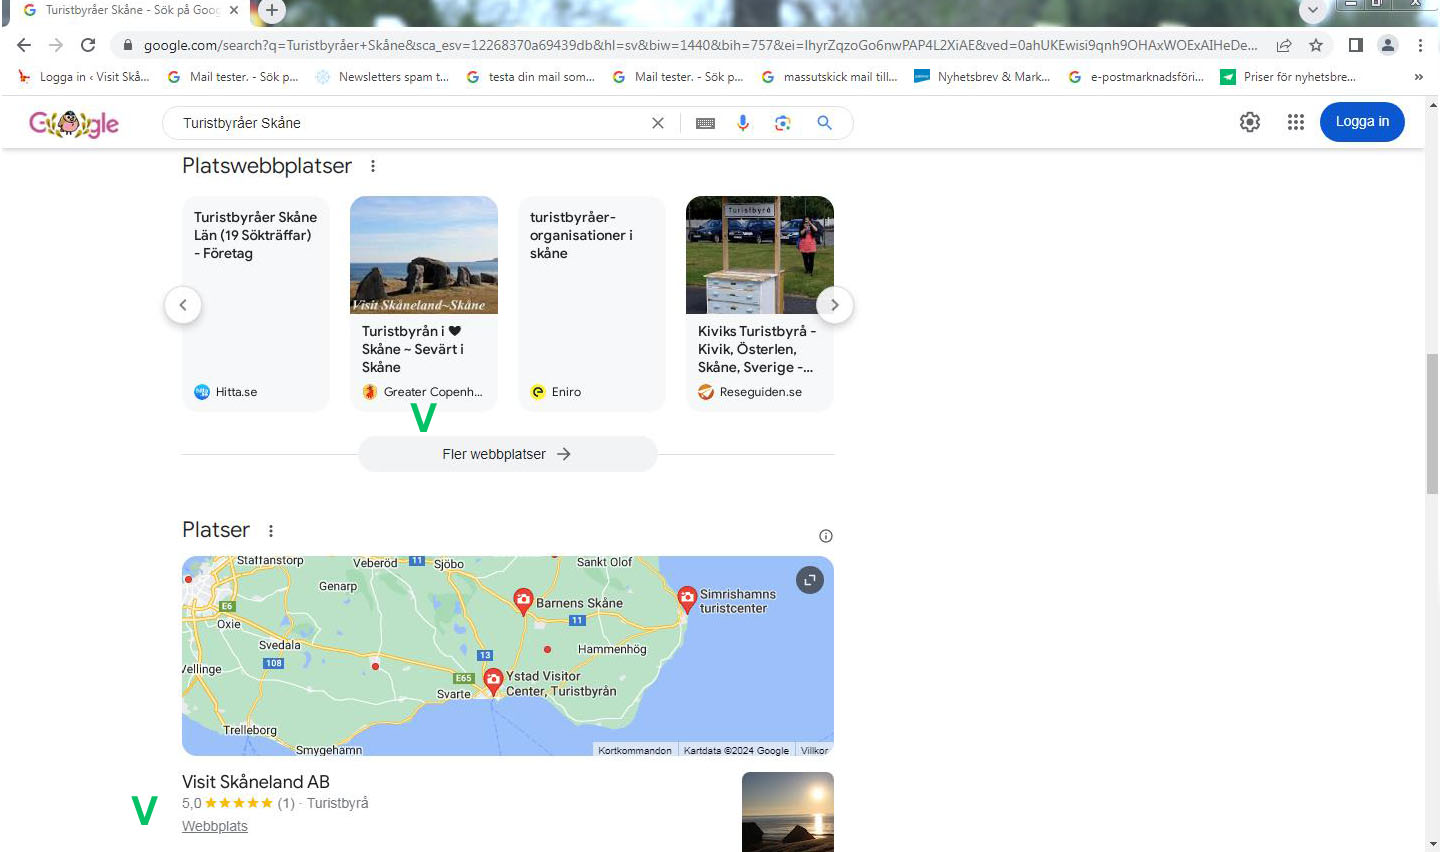The width and height of the screenshot is (1440, 852).
Task: Reload the current page
Action: [x=88, y=45]
